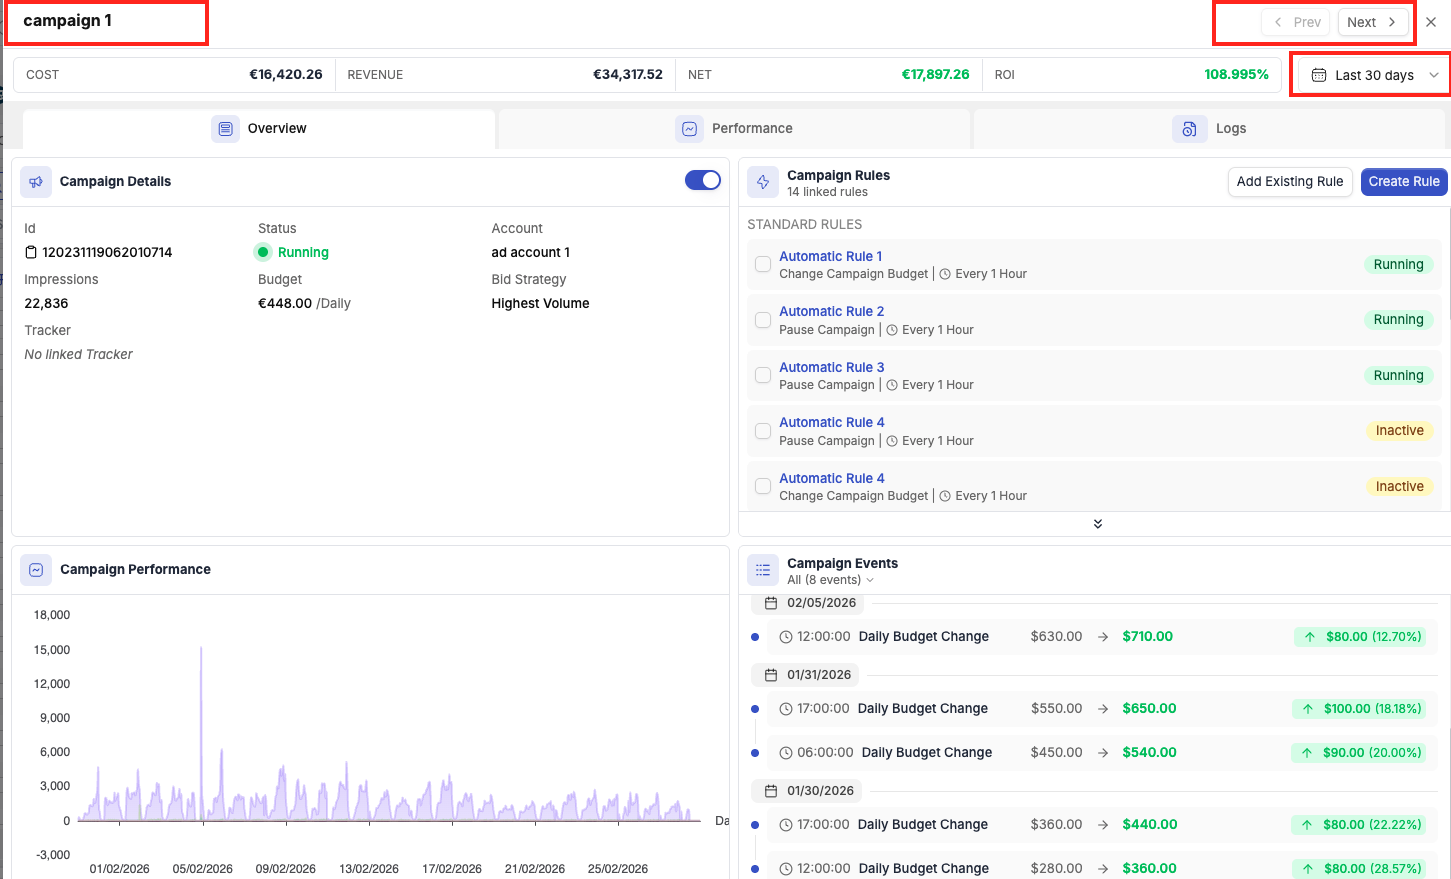The image size is (1451, 879).
Task: Click the megaphone Campaign Details icon
Action: [36, 182]
